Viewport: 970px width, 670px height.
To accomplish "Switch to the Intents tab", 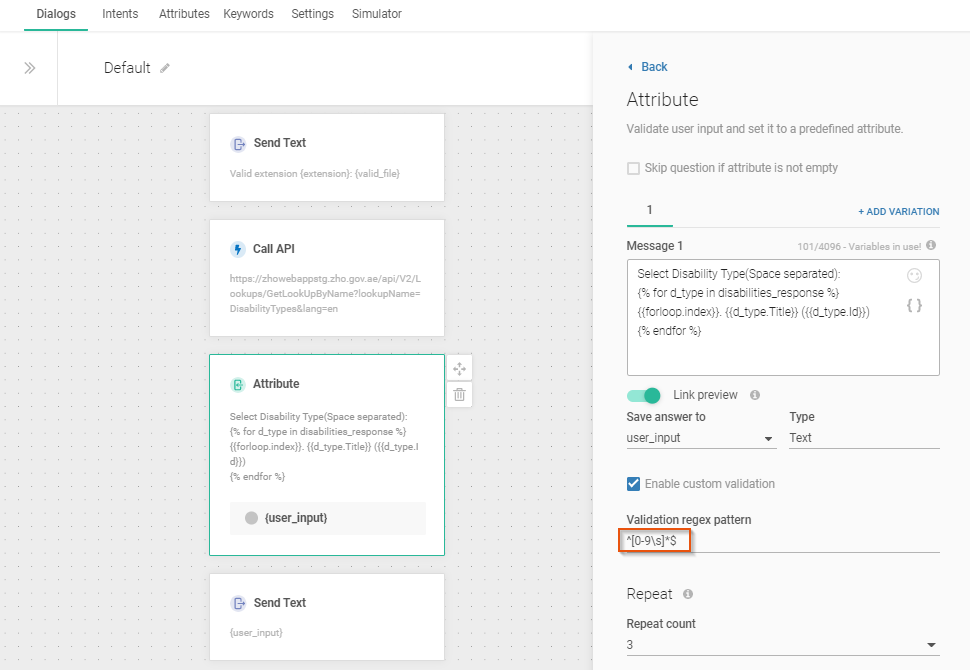I will pos(120,14).
